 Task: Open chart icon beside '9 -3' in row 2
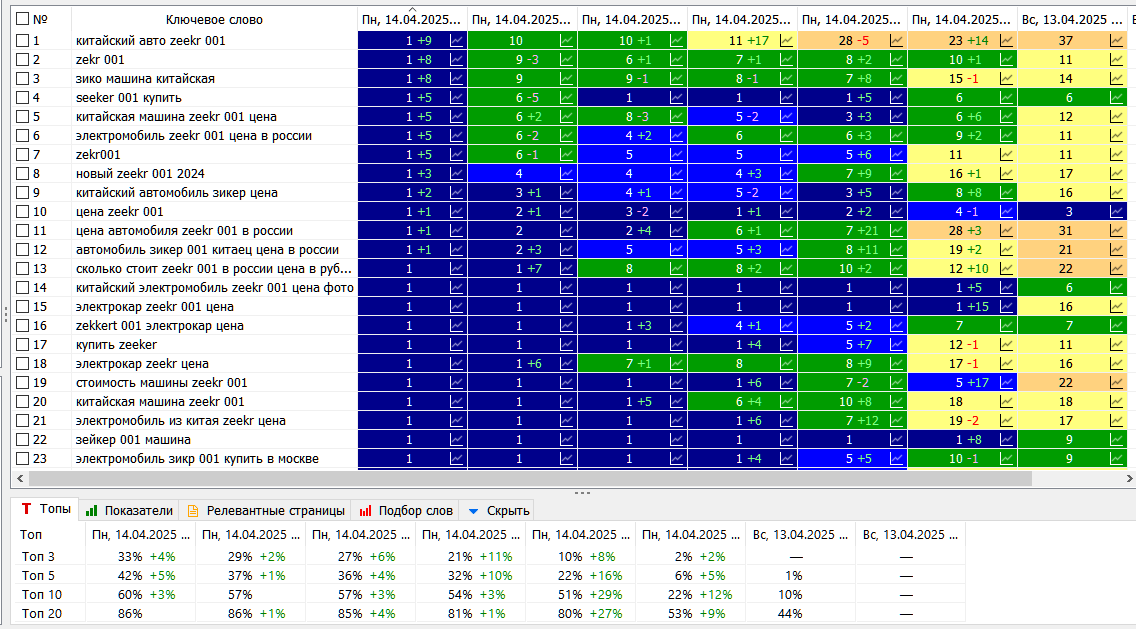click(567, 59)
